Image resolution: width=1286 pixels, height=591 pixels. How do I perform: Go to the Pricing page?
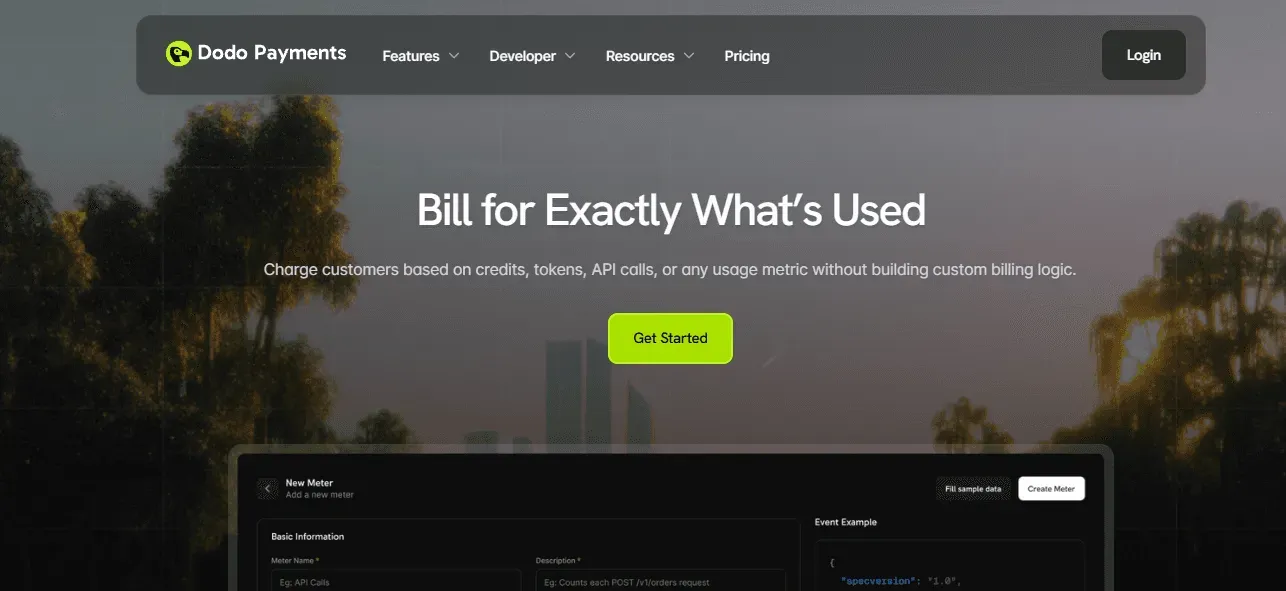[747, 56]
